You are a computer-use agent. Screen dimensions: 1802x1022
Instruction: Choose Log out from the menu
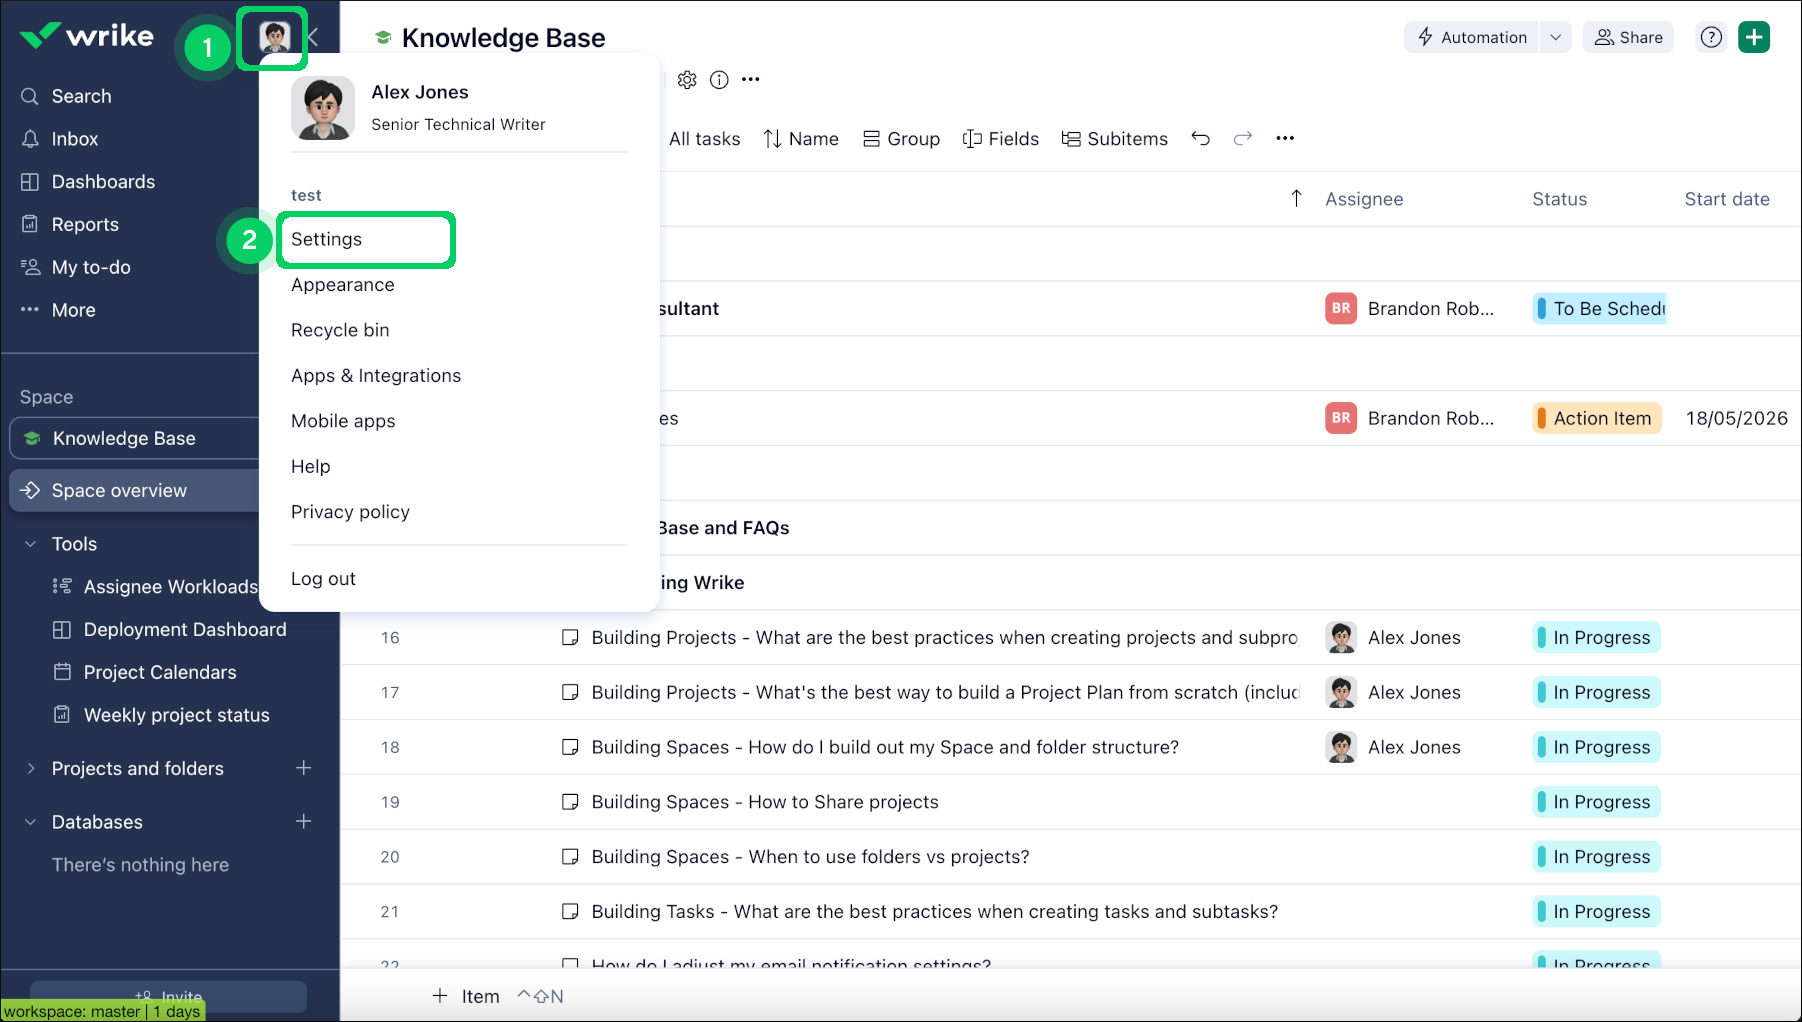click(x=323, y=578)
